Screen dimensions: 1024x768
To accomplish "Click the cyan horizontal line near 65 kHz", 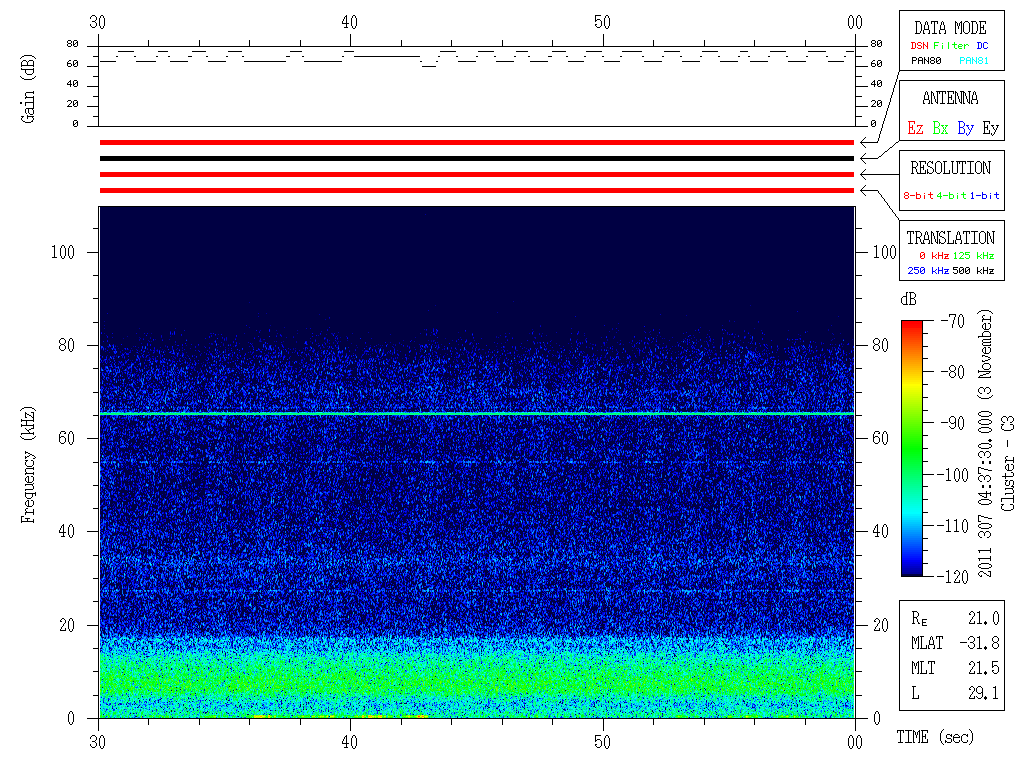I will coord(477,413).
